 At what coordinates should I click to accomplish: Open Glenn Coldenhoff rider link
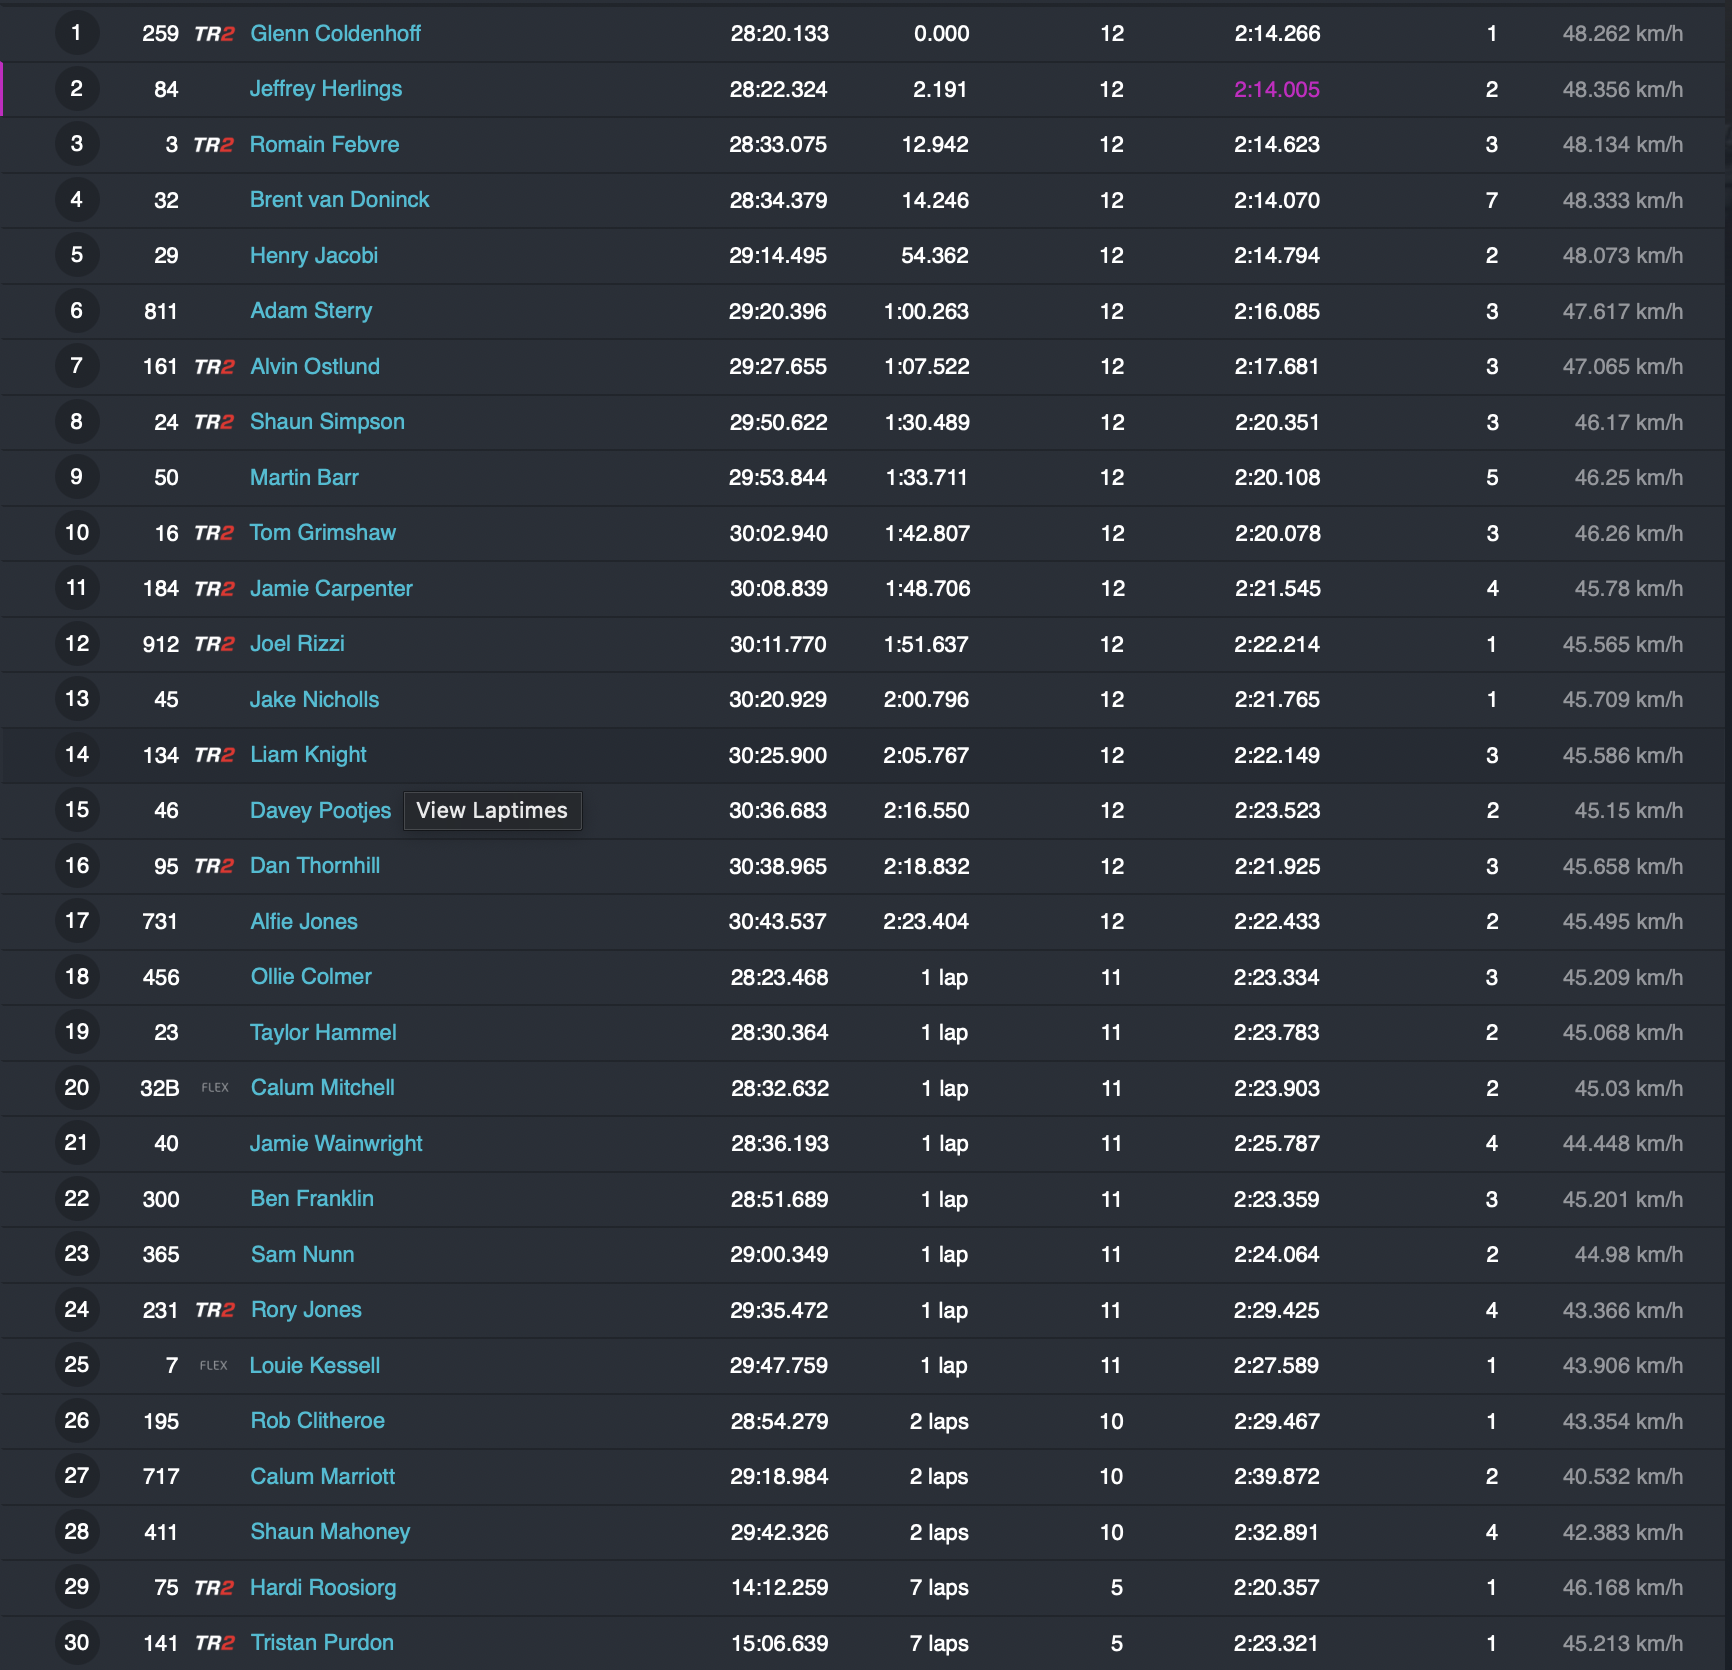(335, 34)
